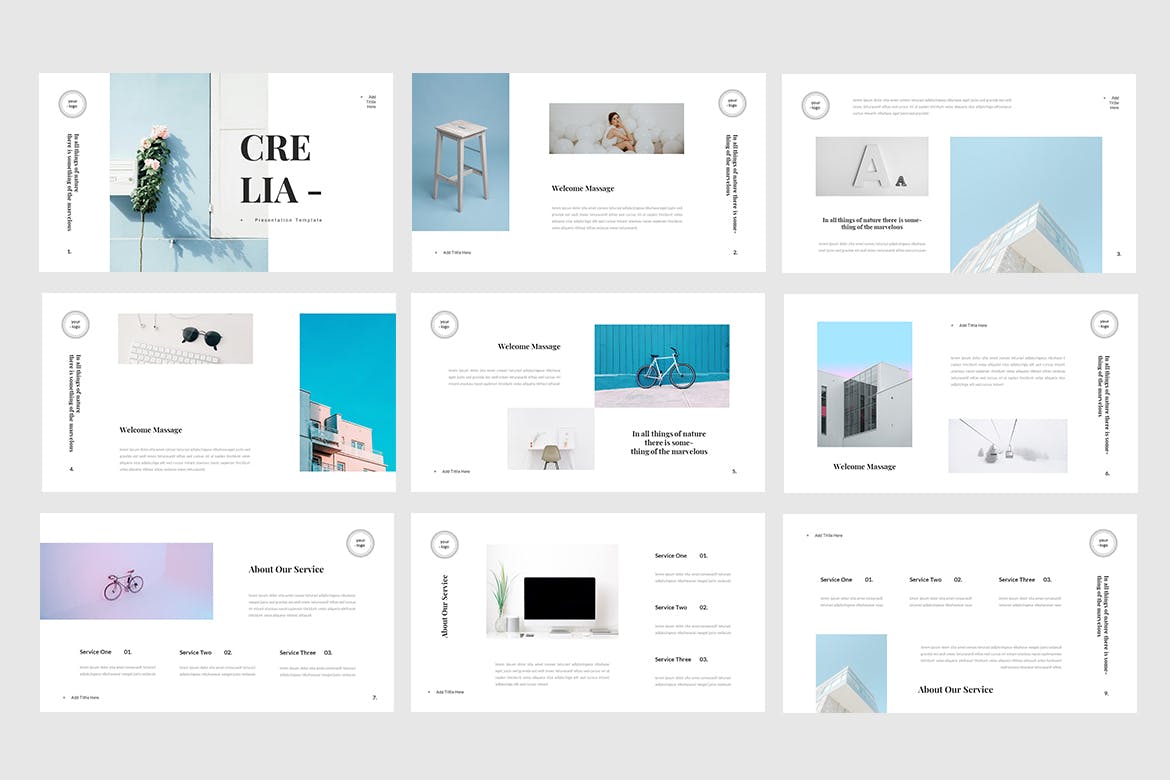Click the Presentation Template subtitle
The image size is (1170, 780).
(x=288, y=220)
